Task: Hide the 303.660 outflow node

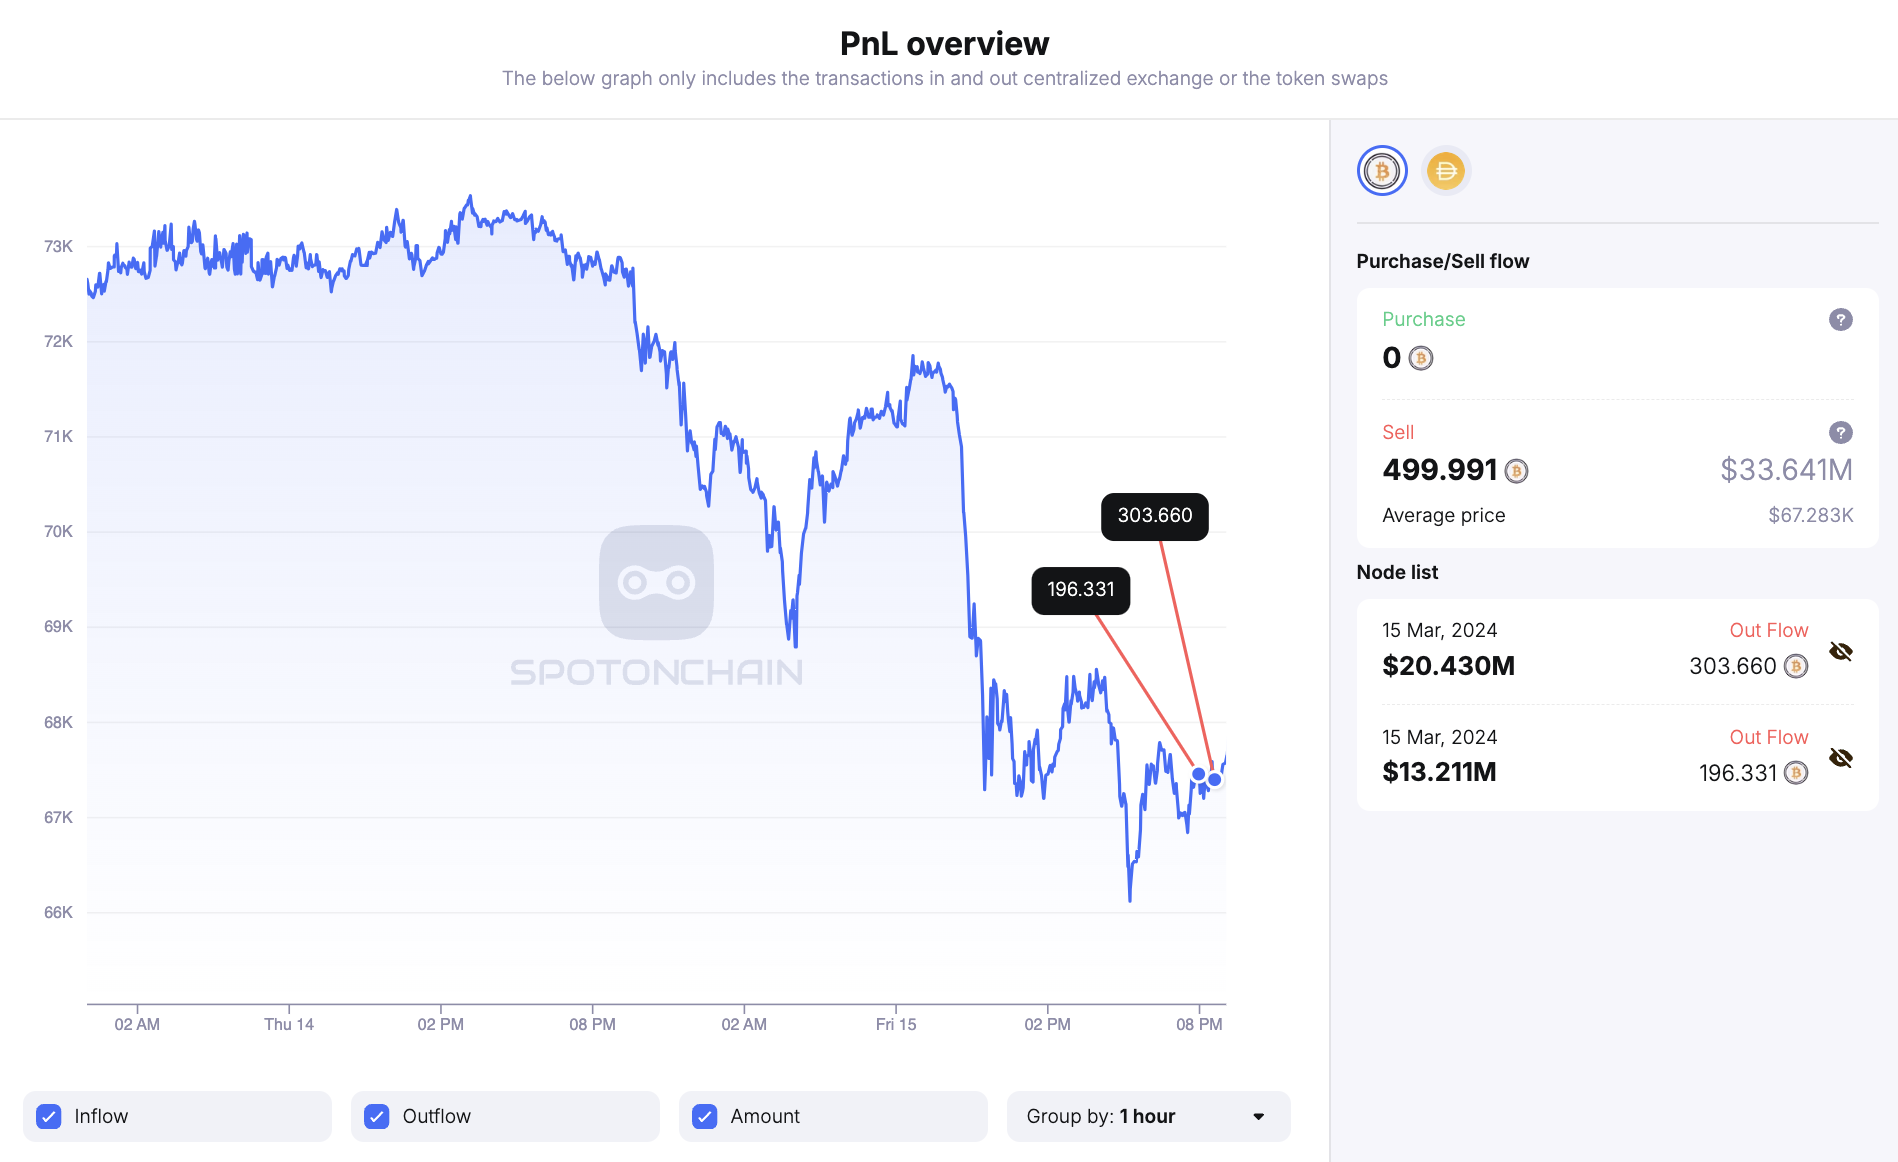Action: (x=1840, y=652)
